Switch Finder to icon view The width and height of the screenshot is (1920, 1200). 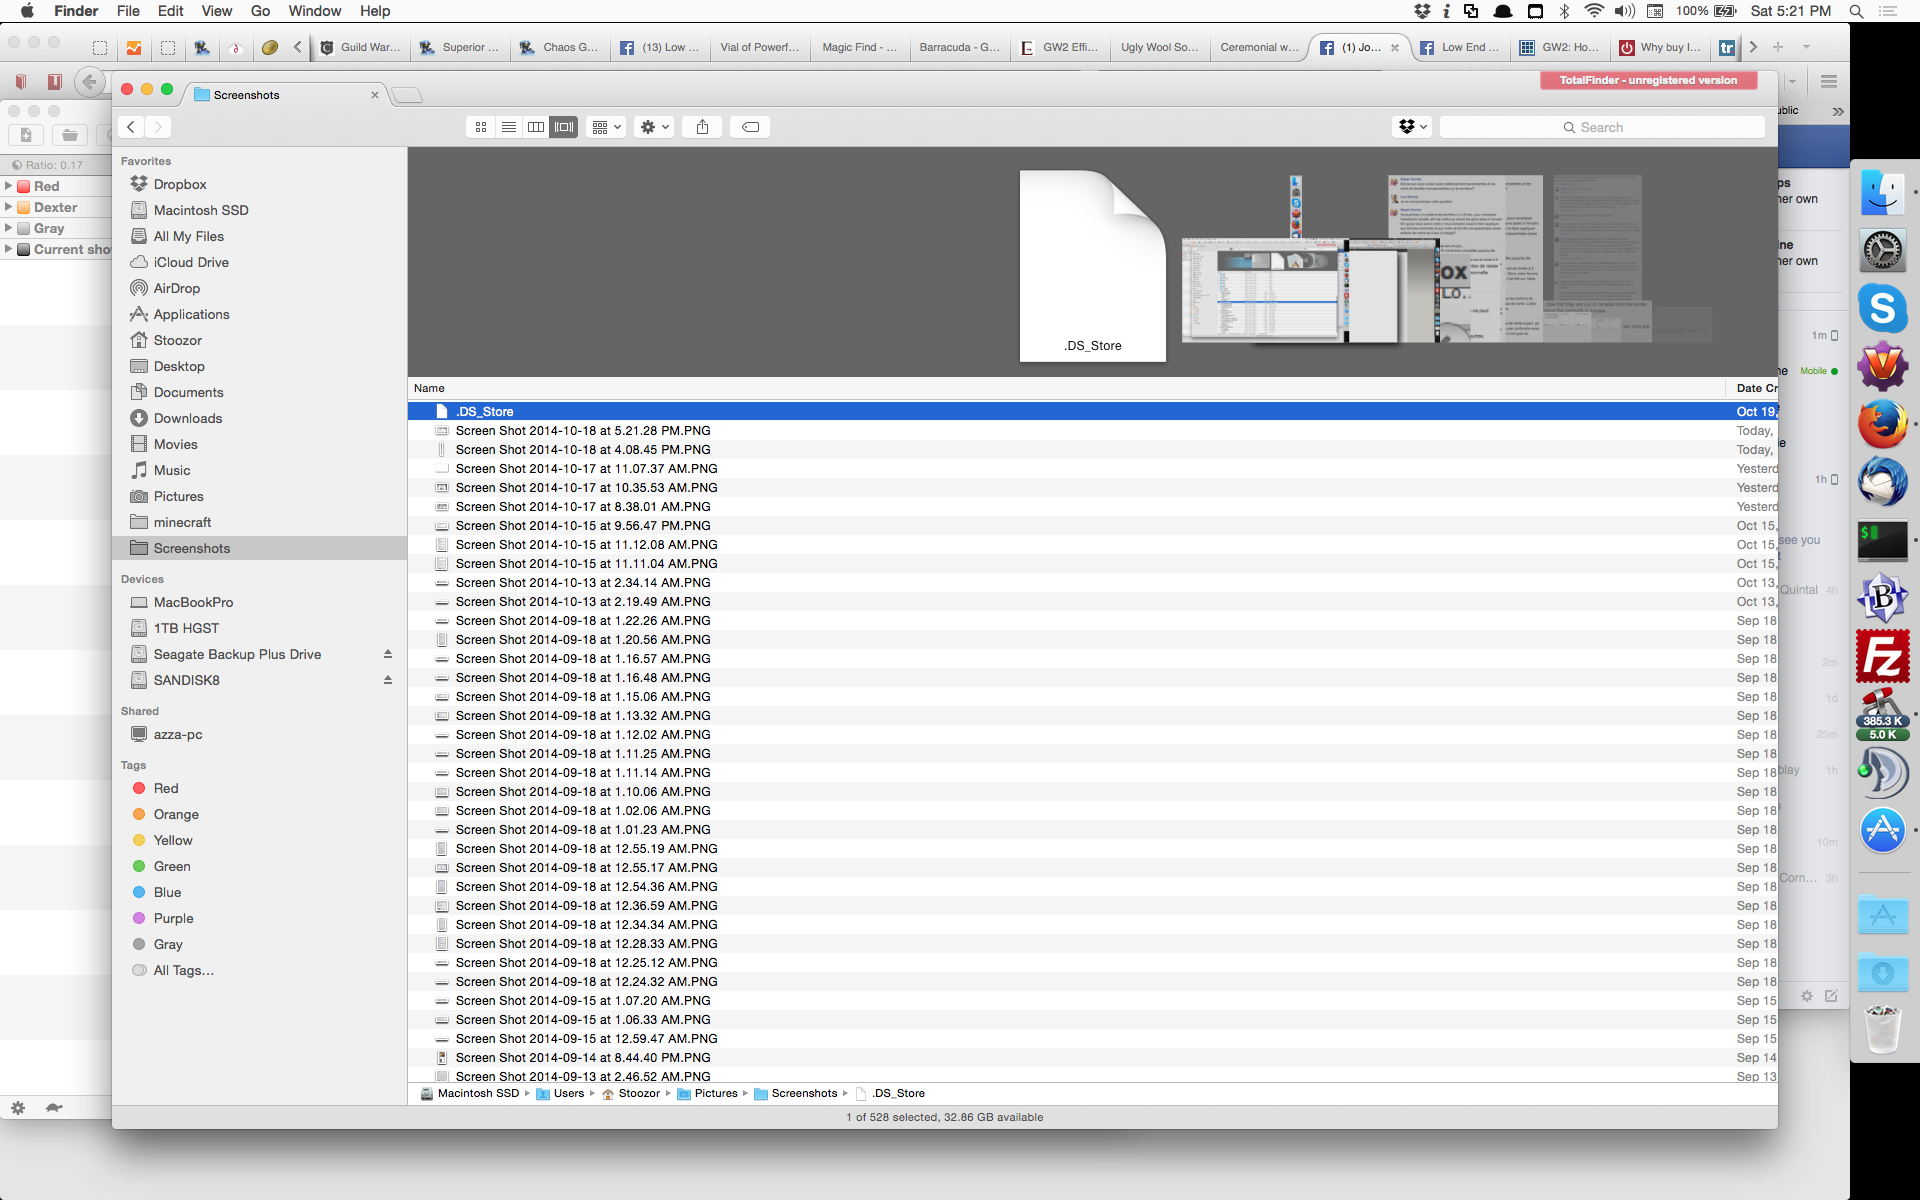coord(481,127)
